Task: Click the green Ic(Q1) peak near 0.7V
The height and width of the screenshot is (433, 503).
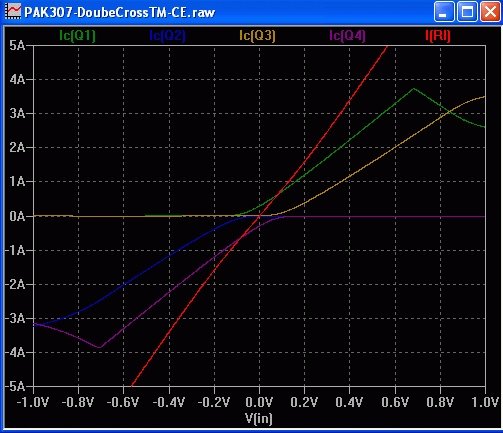Action: point(414,89)
